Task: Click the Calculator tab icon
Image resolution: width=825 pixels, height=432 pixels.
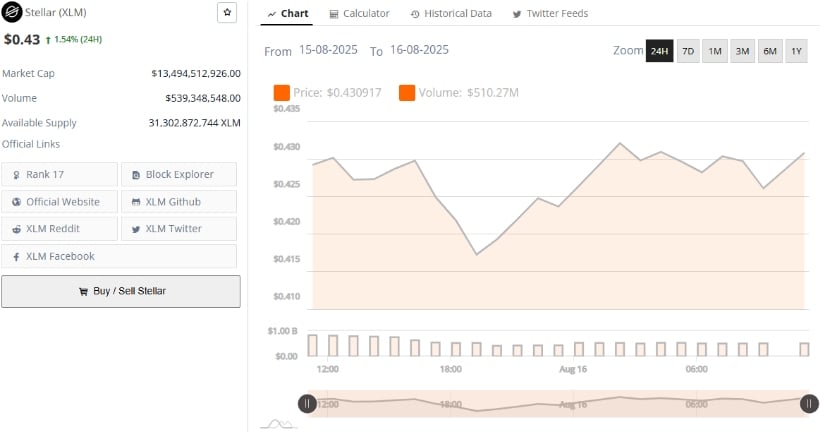Action: pos(334,14)
